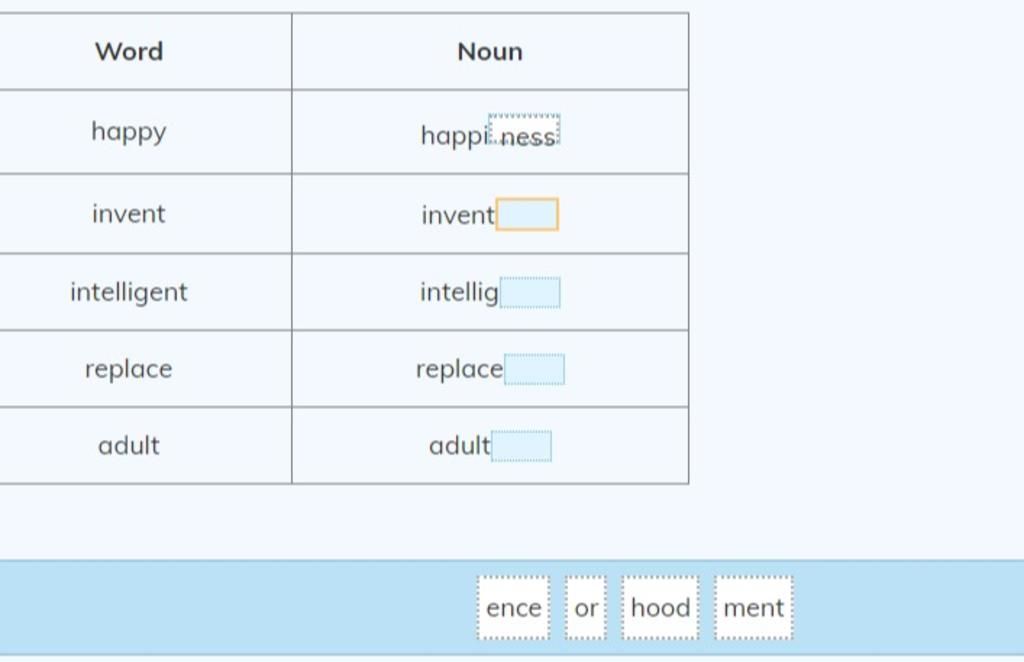
Task: Click the empty area of the blue tile tray
Action: 235,607
